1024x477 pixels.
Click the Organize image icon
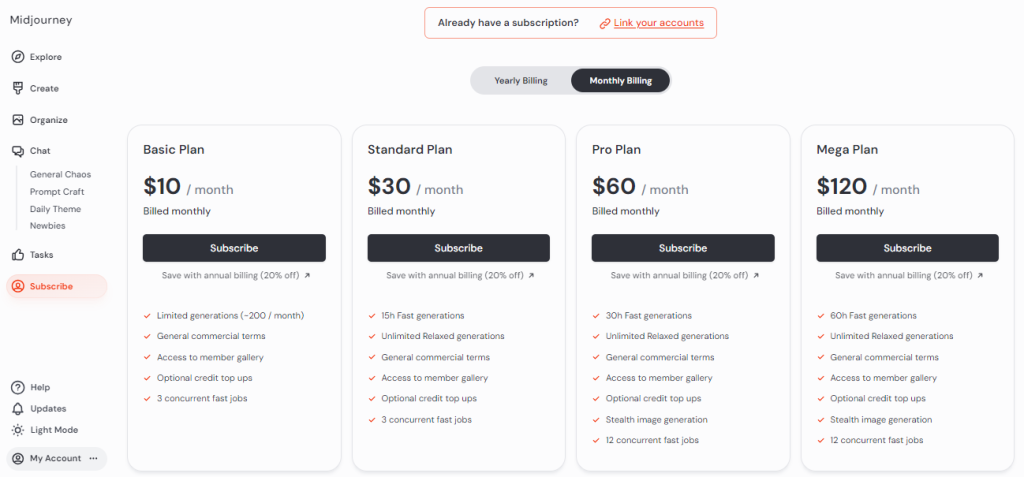18,120
